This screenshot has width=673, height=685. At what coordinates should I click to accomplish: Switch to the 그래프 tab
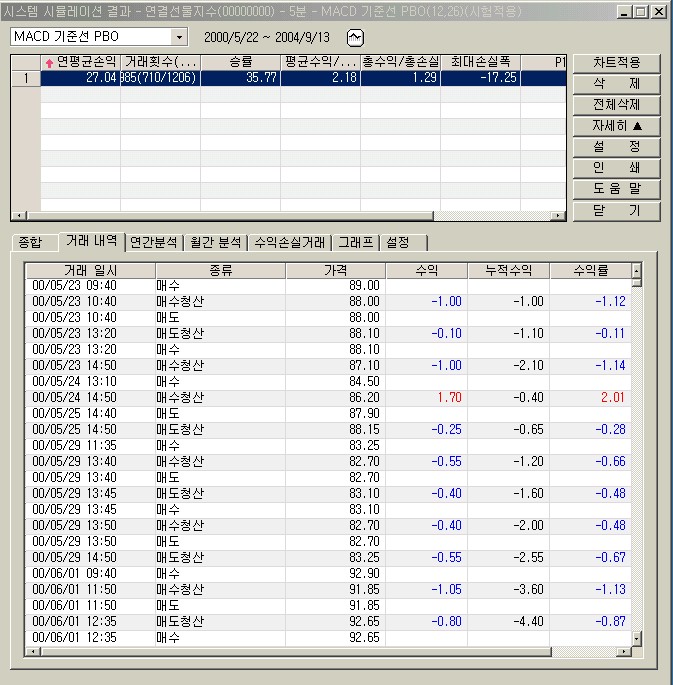tap(355, 242)
